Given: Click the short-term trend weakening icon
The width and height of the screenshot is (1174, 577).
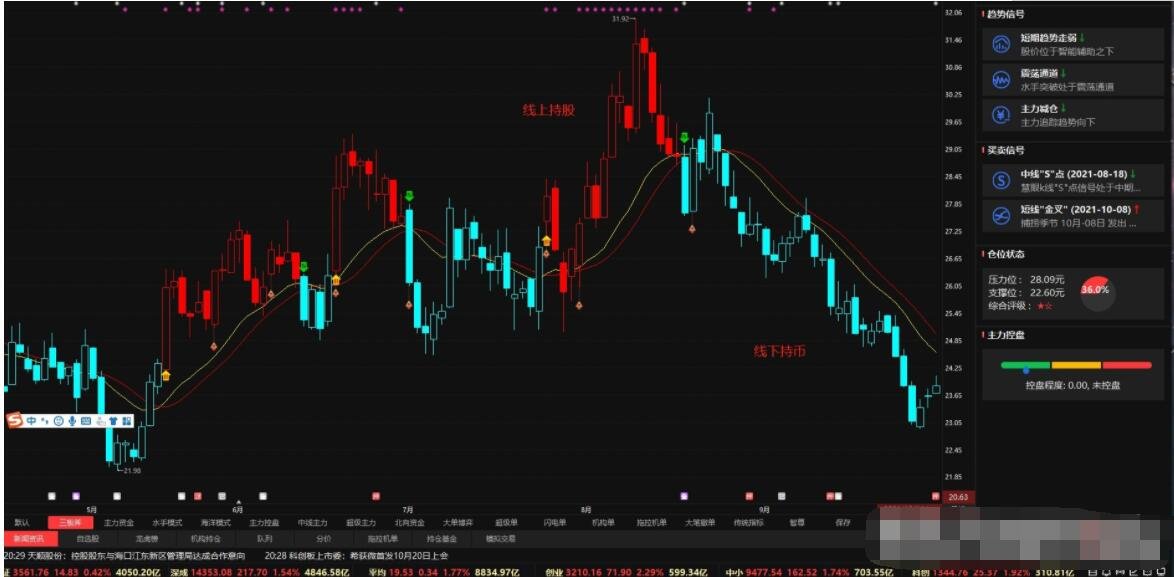Looking at the screenshot, I should (1001, 44).
